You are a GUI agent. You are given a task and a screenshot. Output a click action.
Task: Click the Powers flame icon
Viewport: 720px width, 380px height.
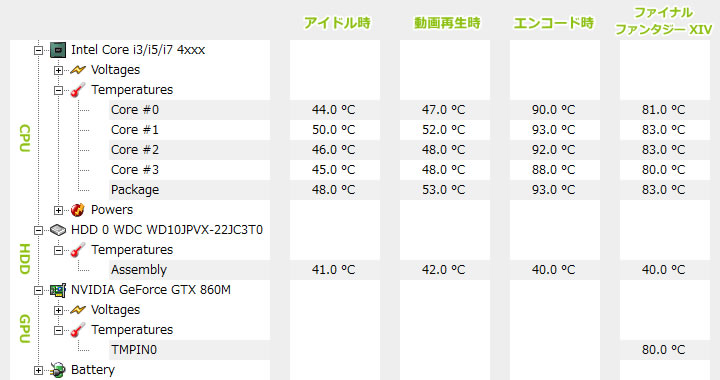click(78, 210)
